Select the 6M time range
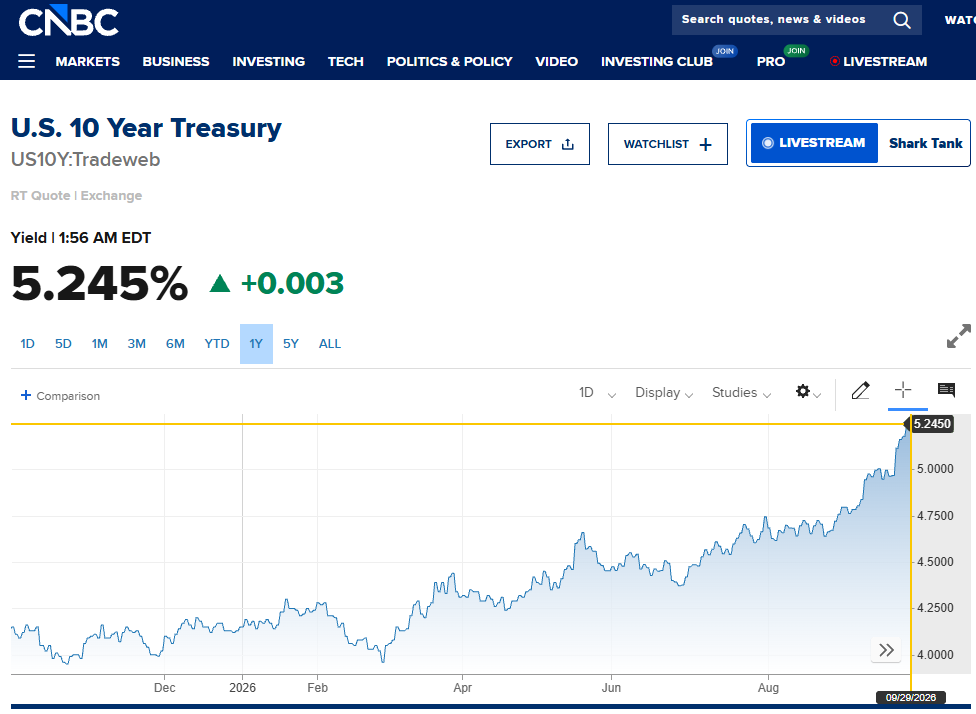976x714 pixels. [x=175, y=344]
